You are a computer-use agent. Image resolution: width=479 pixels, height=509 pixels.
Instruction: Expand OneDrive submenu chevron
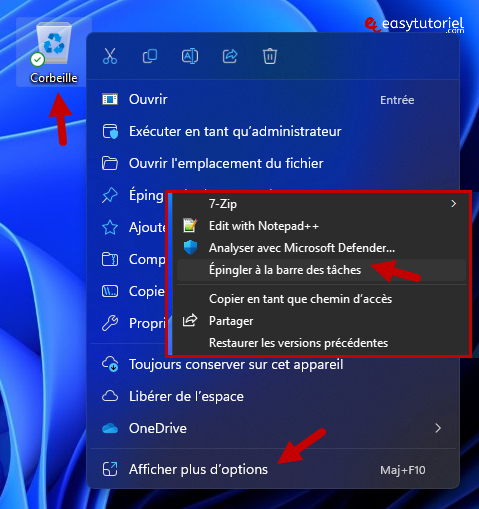438,428
